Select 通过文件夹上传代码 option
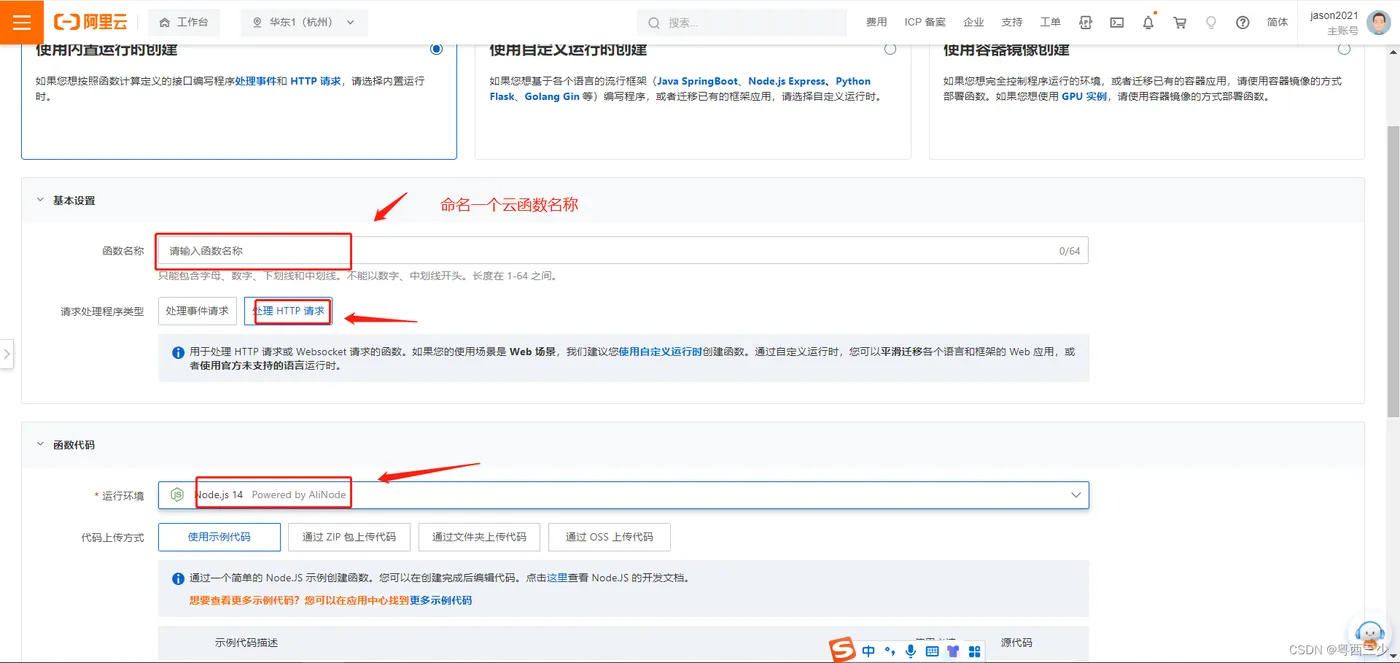The height and width of the screenshot is (663, 1400). pyautogui.click(x=479, y=537)
